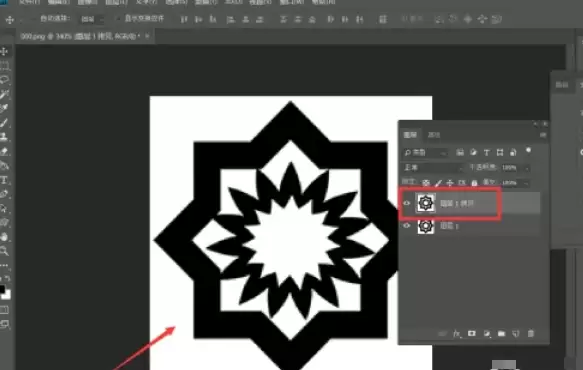Select the bottom Layer 1 name

tap(449, 226)
